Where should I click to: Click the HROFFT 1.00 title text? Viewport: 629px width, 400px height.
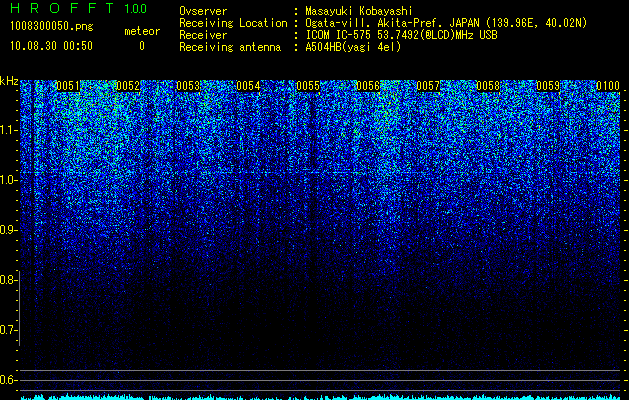tap(79, 8)
